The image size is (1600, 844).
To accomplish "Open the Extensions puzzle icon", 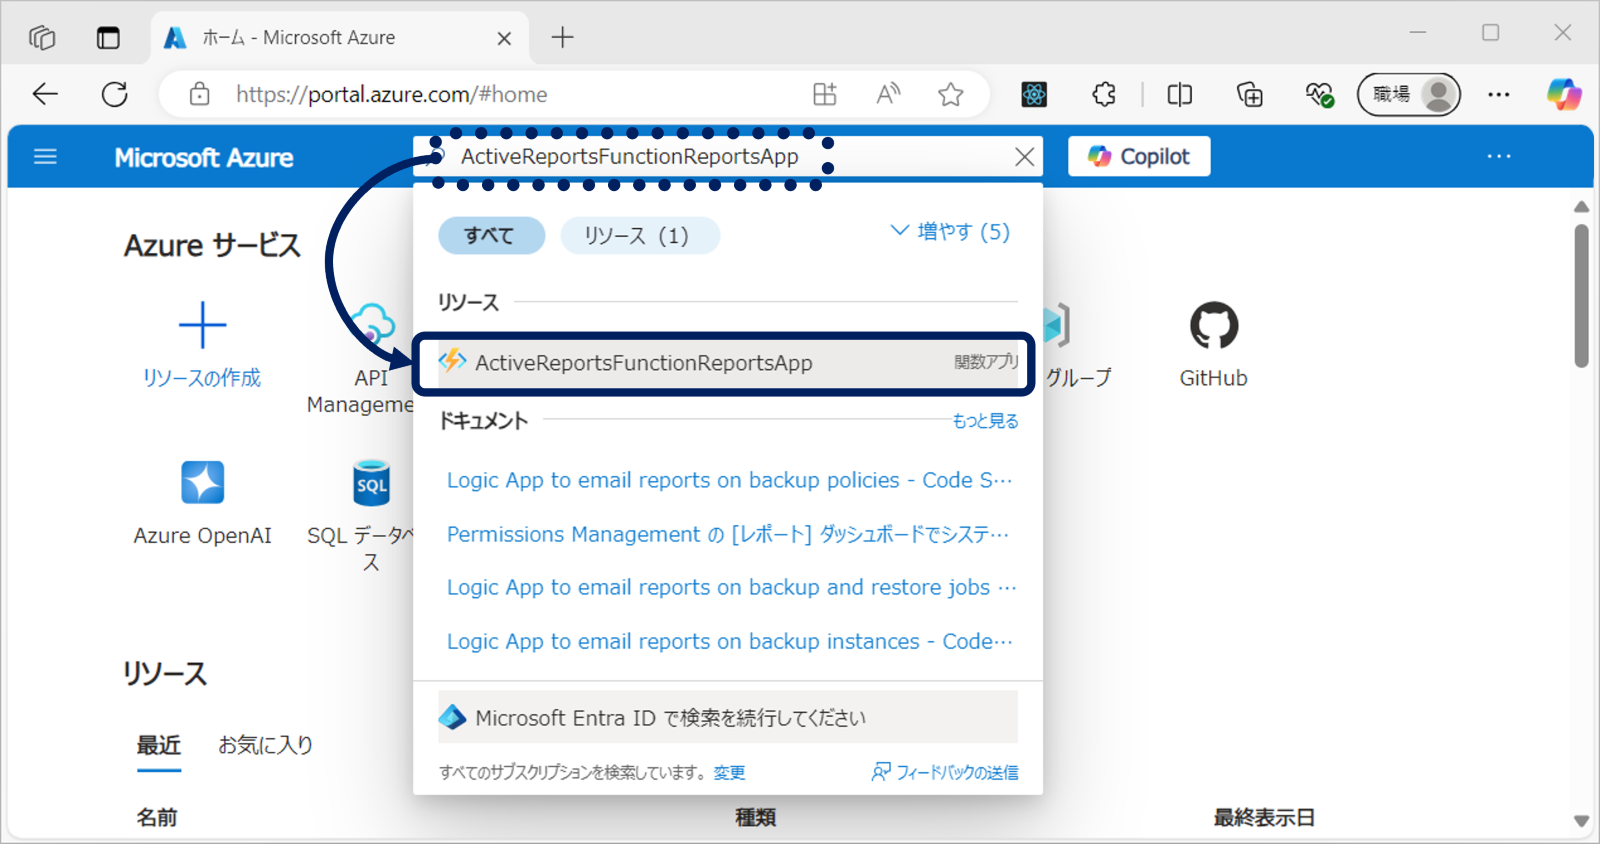I will 1104,94.
